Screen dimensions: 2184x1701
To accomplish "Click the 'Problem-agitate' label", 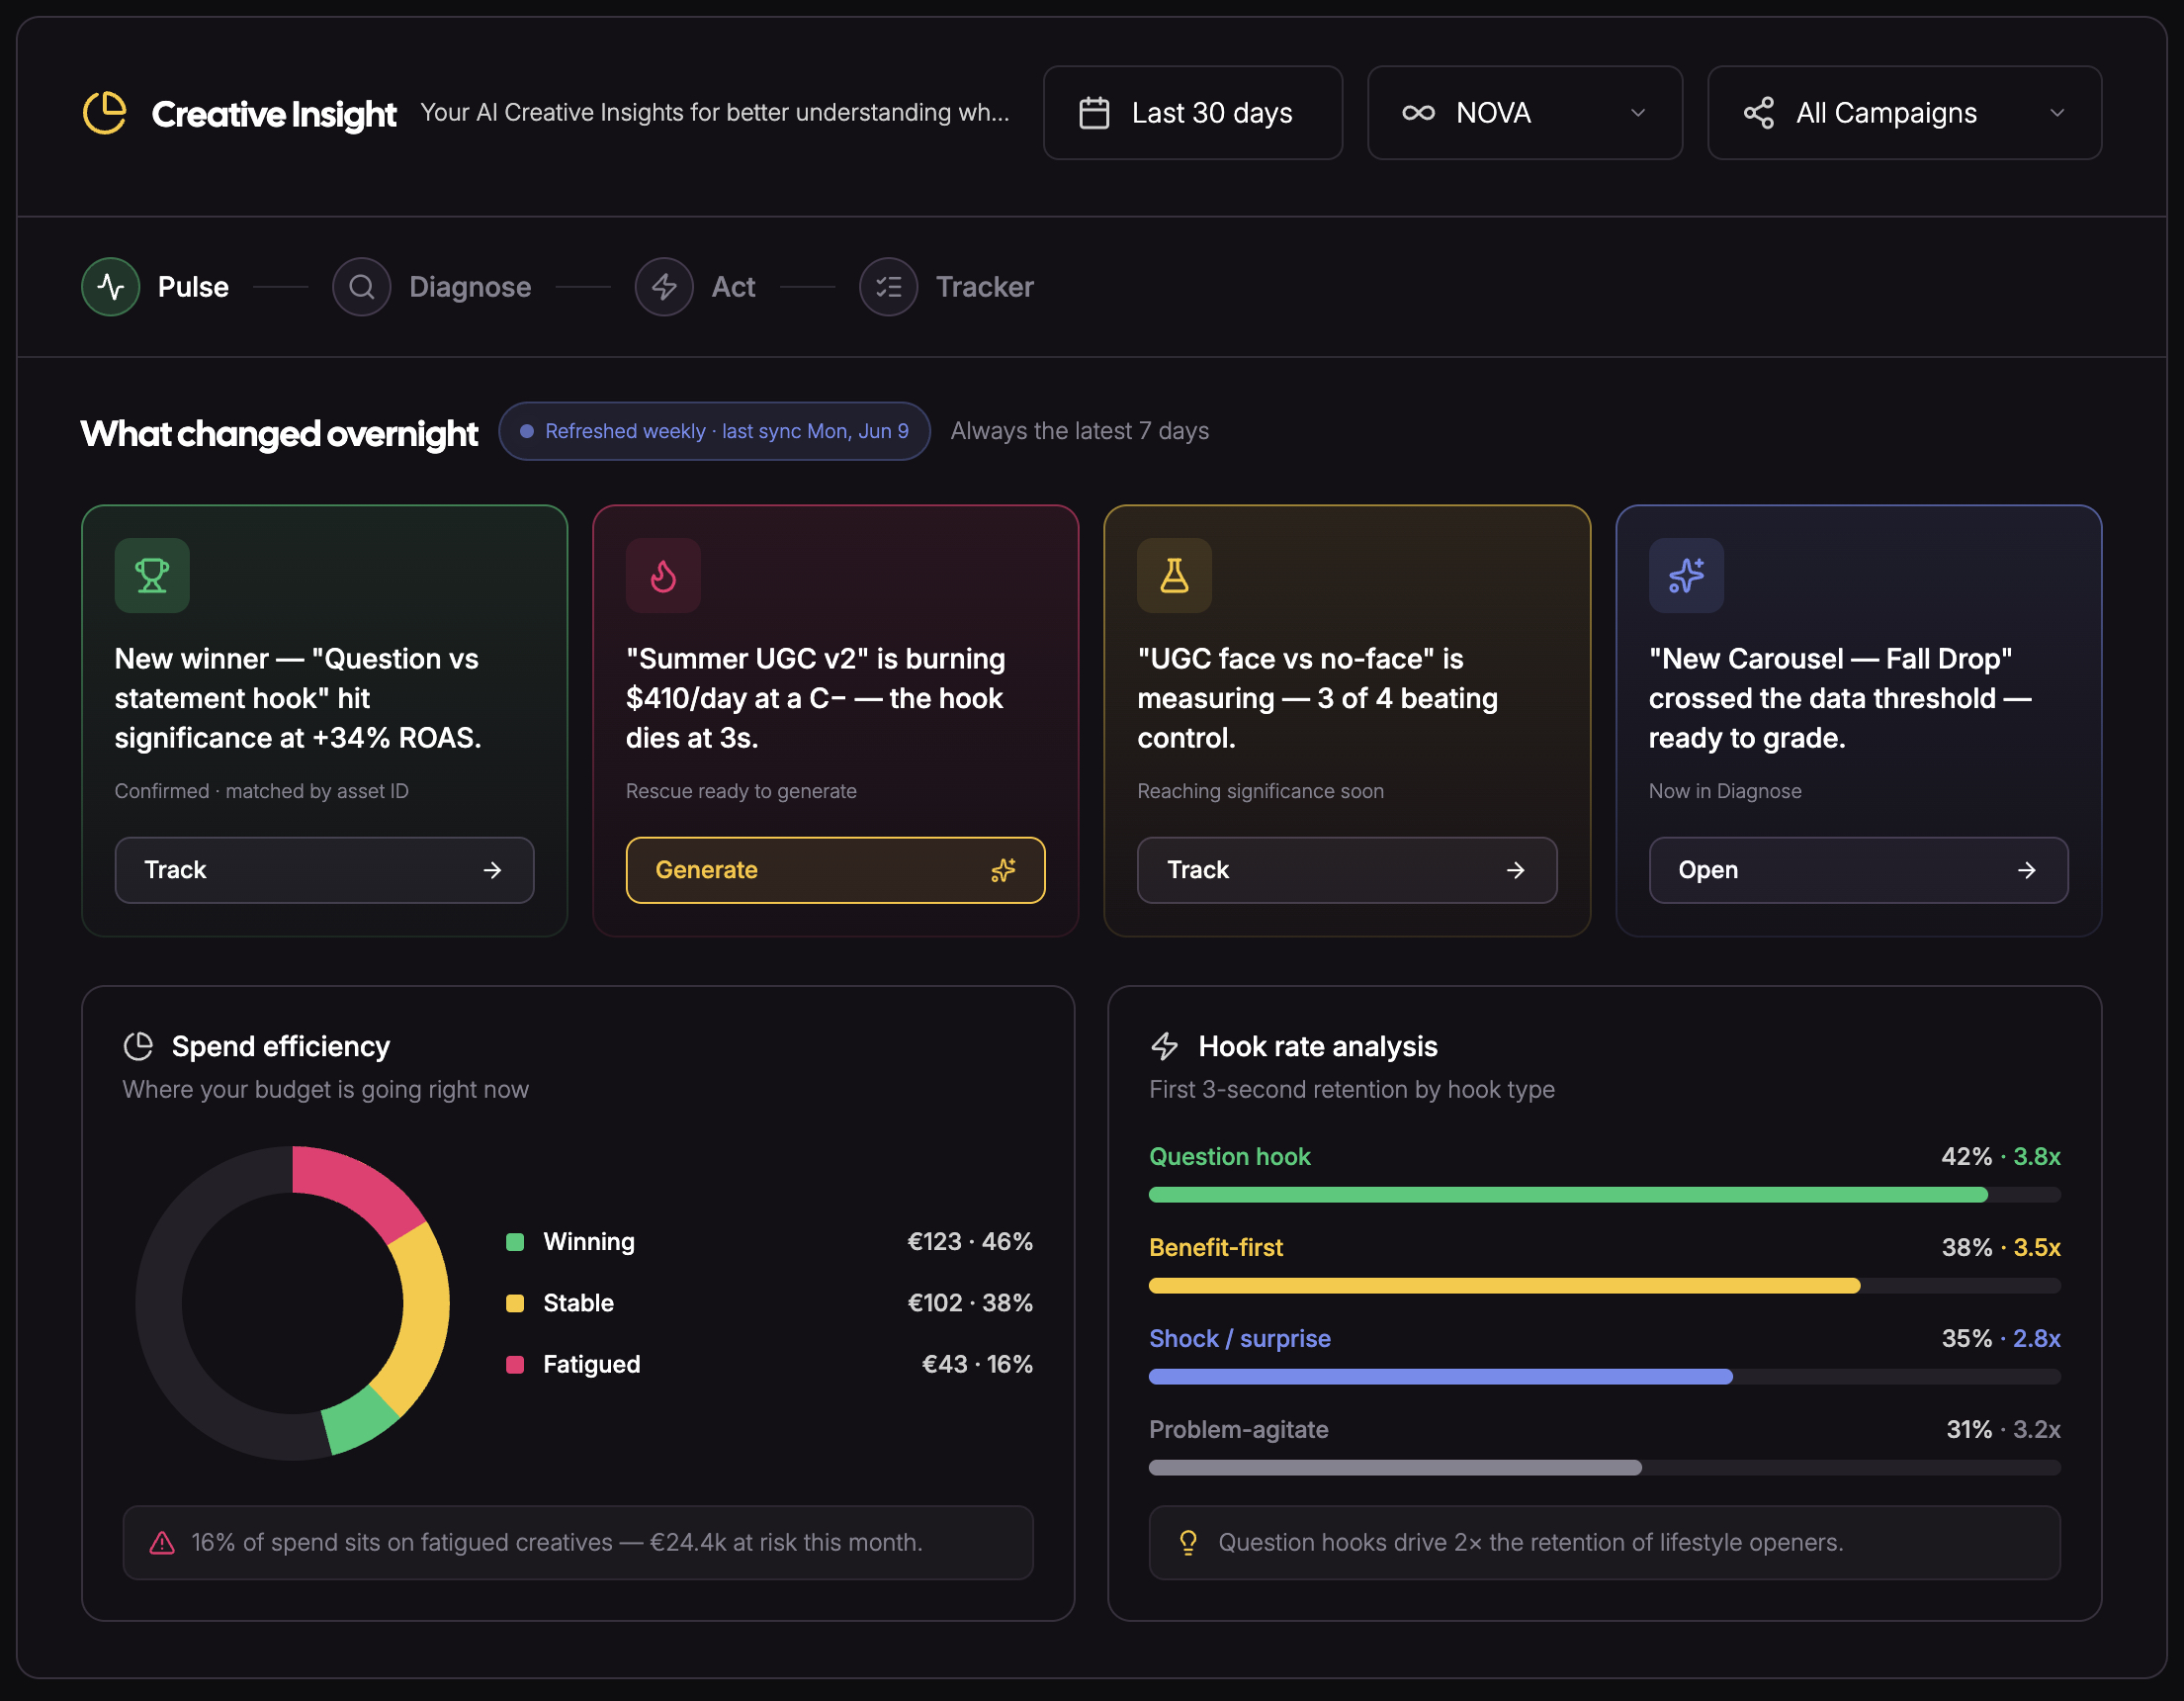I will 1238,1429.
